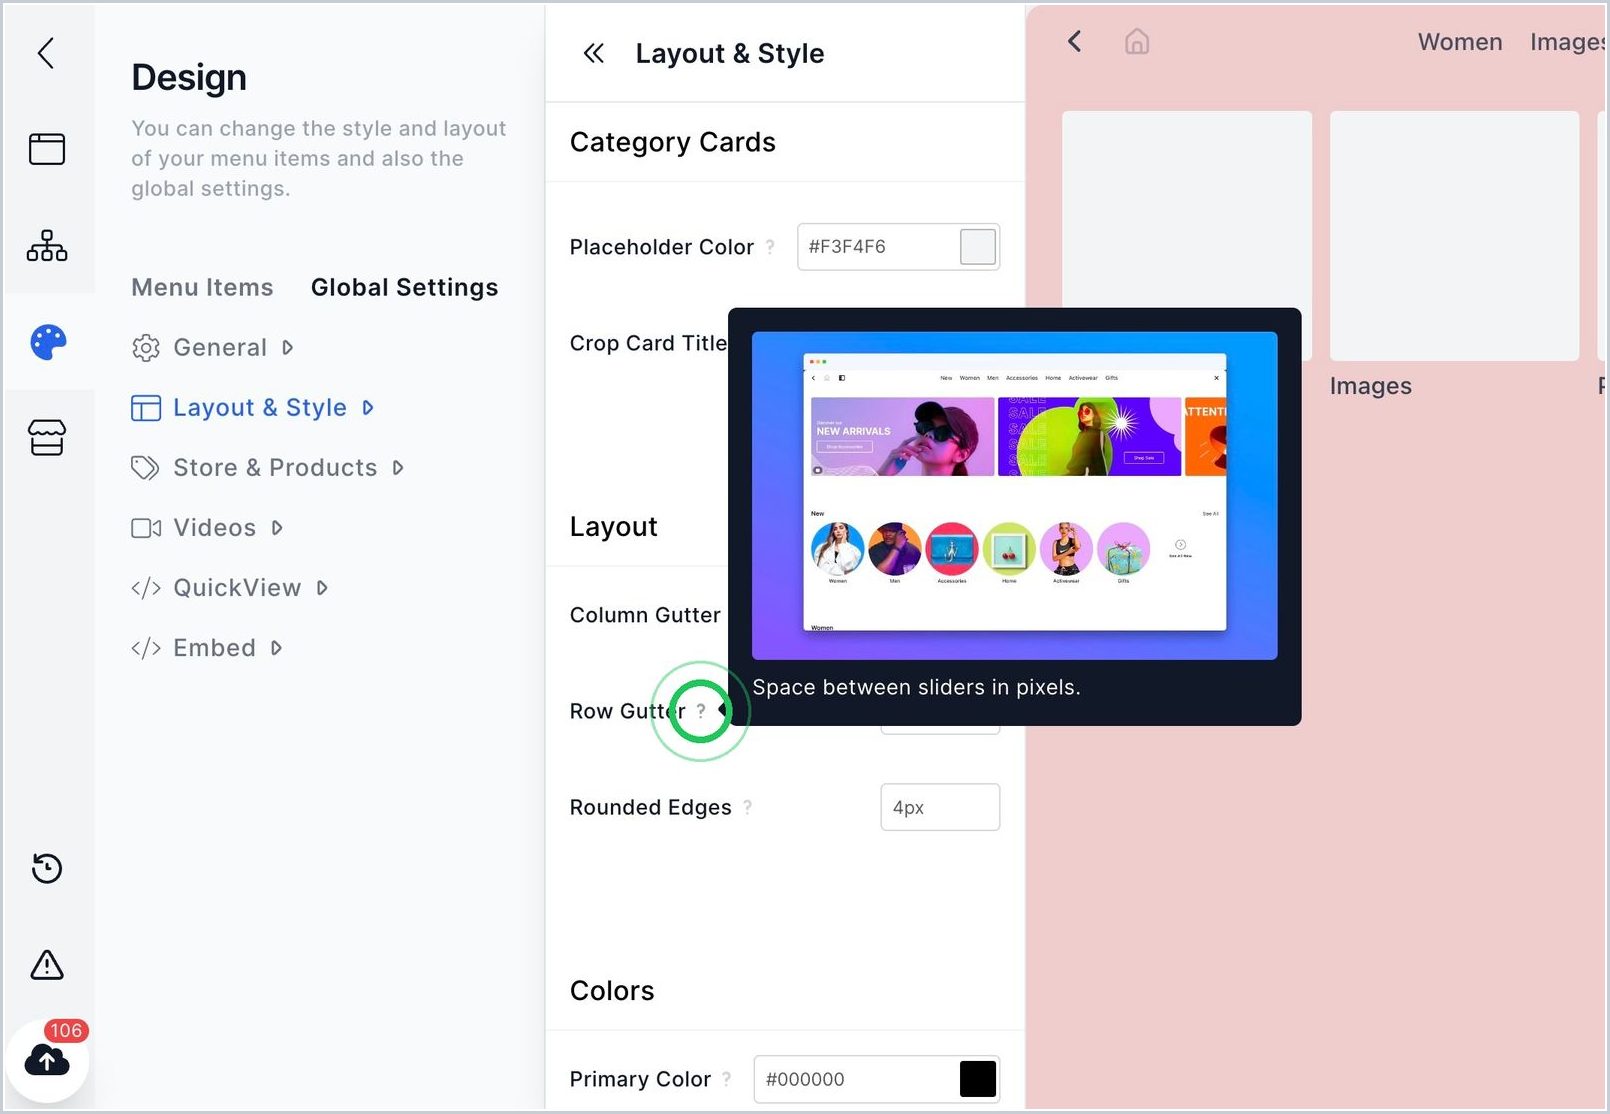The height and width of the screenshot is (1114, 1610).
Task: Click the Images category card thumbnail
Action: 1455,236
